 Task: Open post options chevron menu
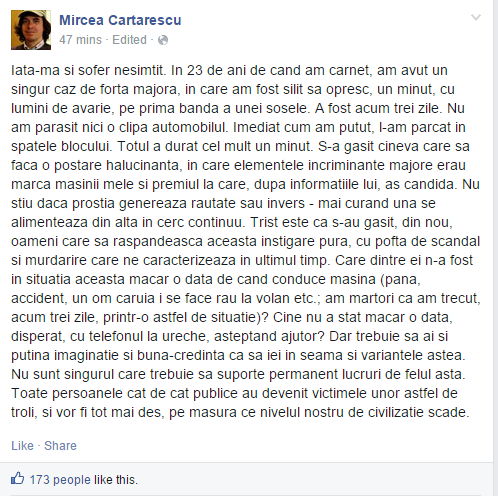[476, 17]
